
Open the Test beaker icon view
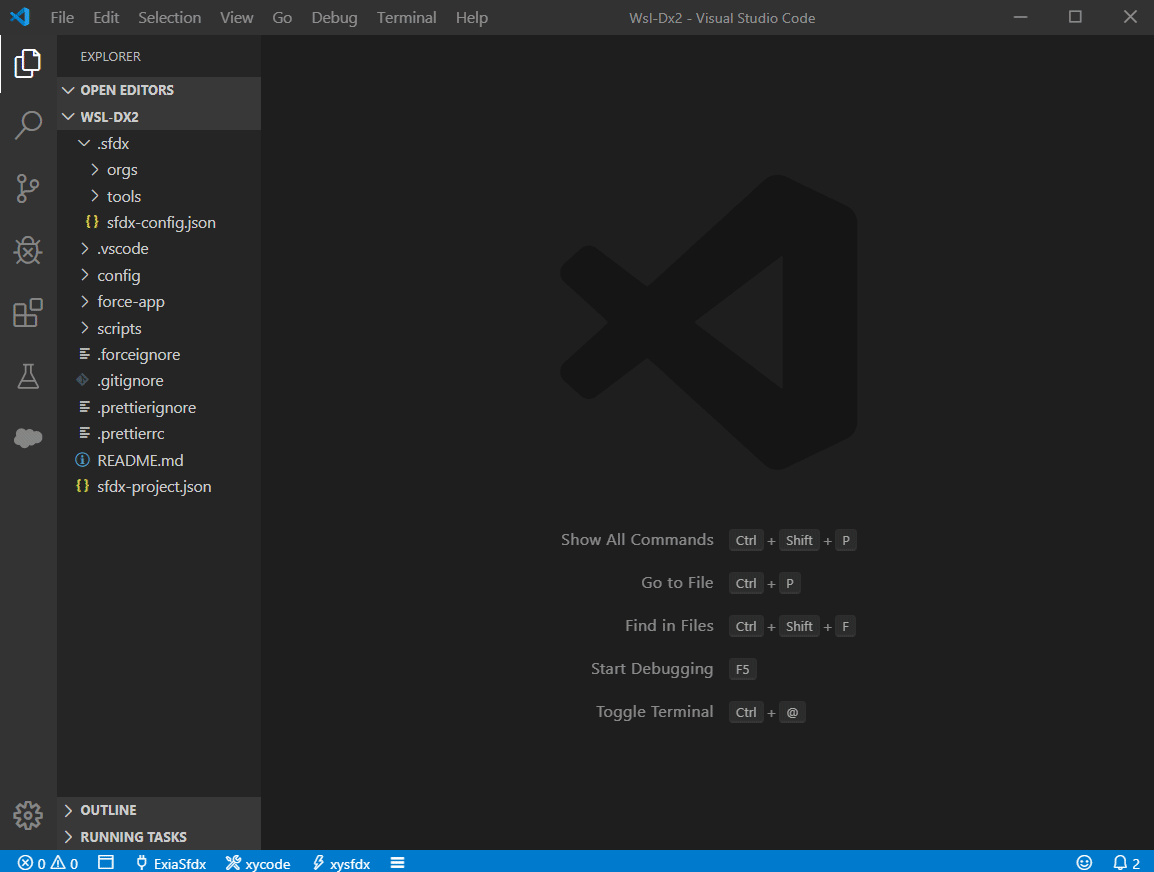coord(28,376)
